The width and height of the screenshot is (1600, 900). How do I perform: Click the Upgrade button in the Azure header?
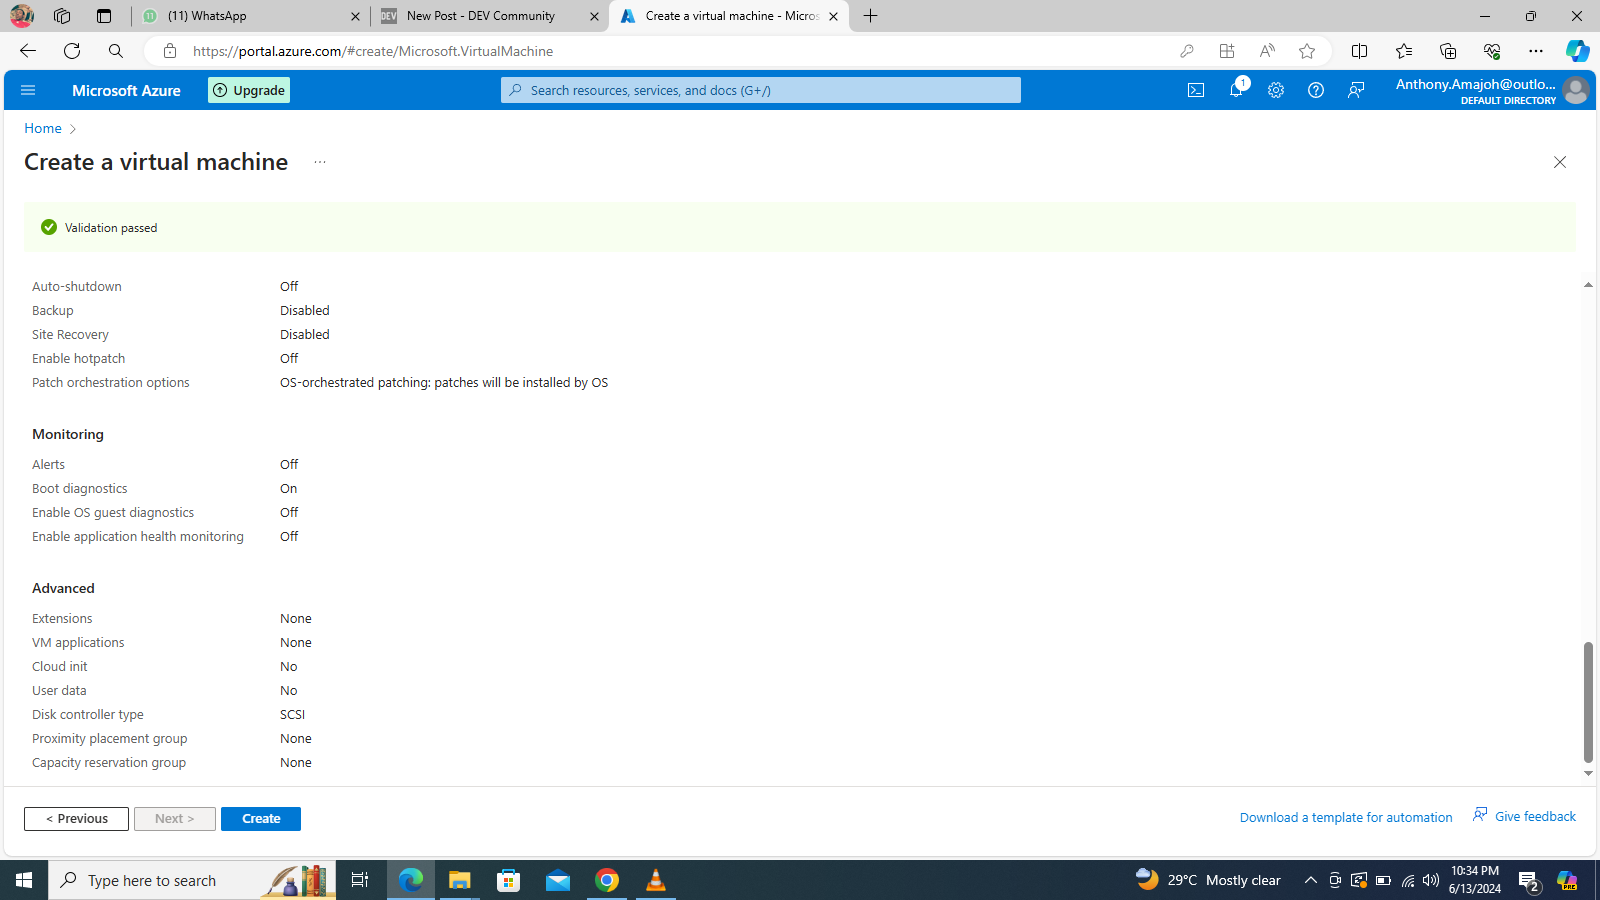click(x=249, y=90)
